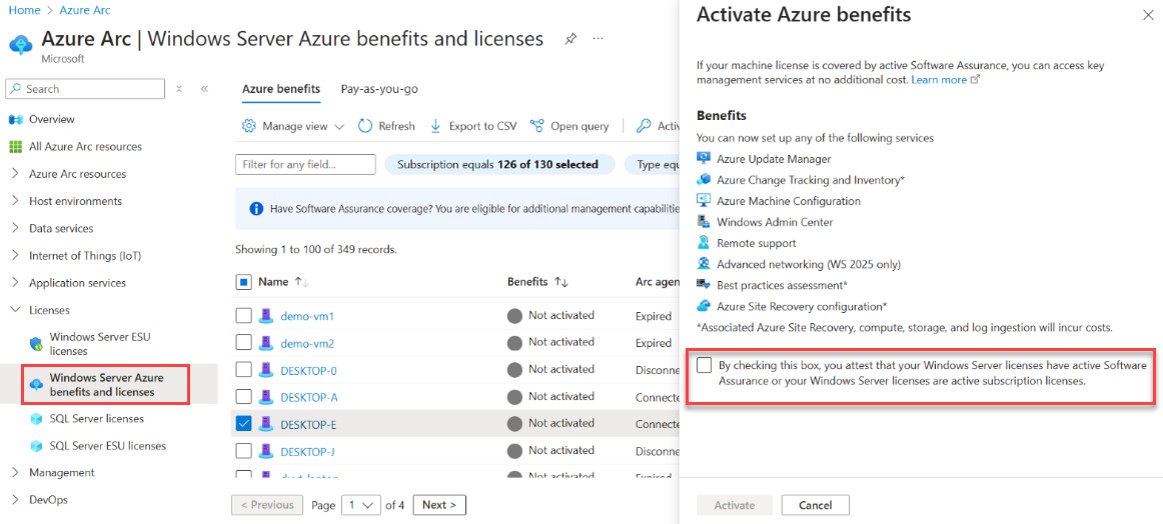Screen dimensions: 1163x524
Task: Sort by the Benefits column arrows
Action: (x=561, y=282)
